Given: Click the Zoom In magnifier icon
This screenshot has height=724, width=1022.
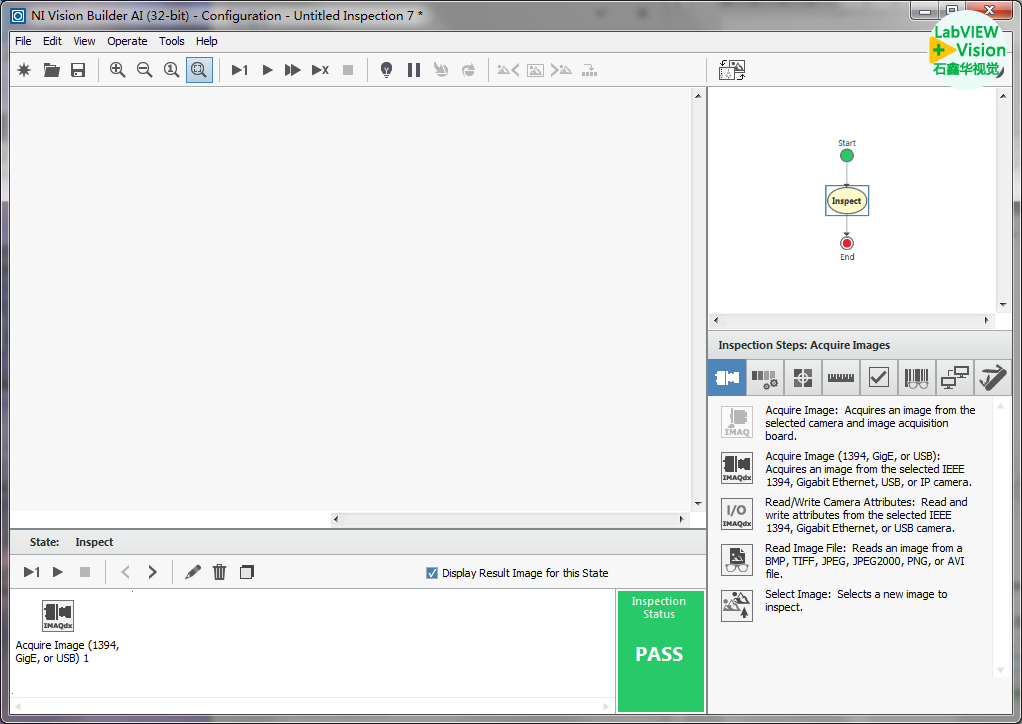Looking at the screenshot, I should [x=118, y=70].
